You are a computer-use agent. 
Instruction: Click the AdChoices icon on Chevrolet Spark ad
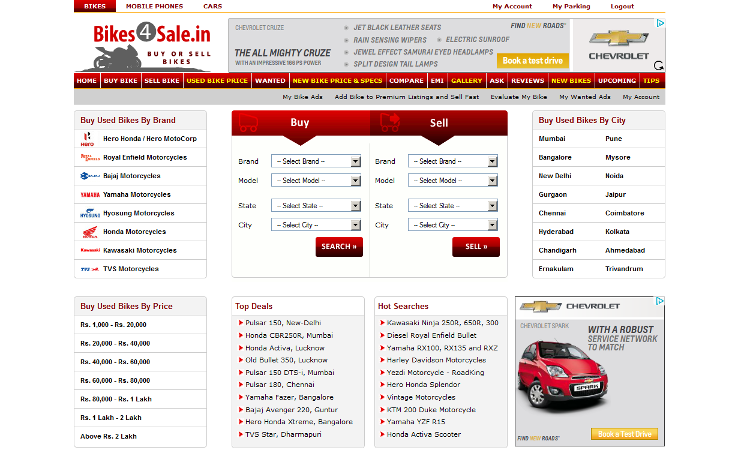tap(660, 301)
